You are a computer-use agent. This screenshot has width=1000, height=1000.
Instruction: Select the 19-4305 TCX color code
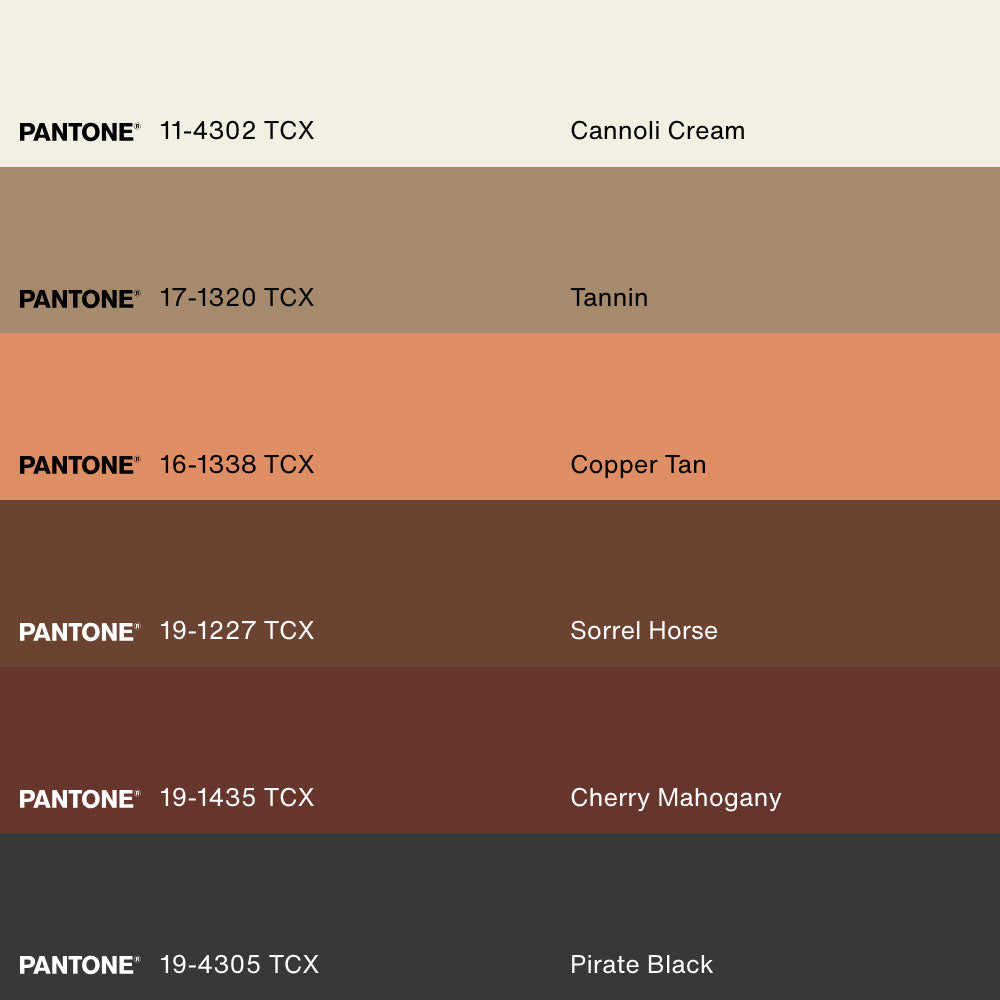pyautogui.click(x=239, y=965)
